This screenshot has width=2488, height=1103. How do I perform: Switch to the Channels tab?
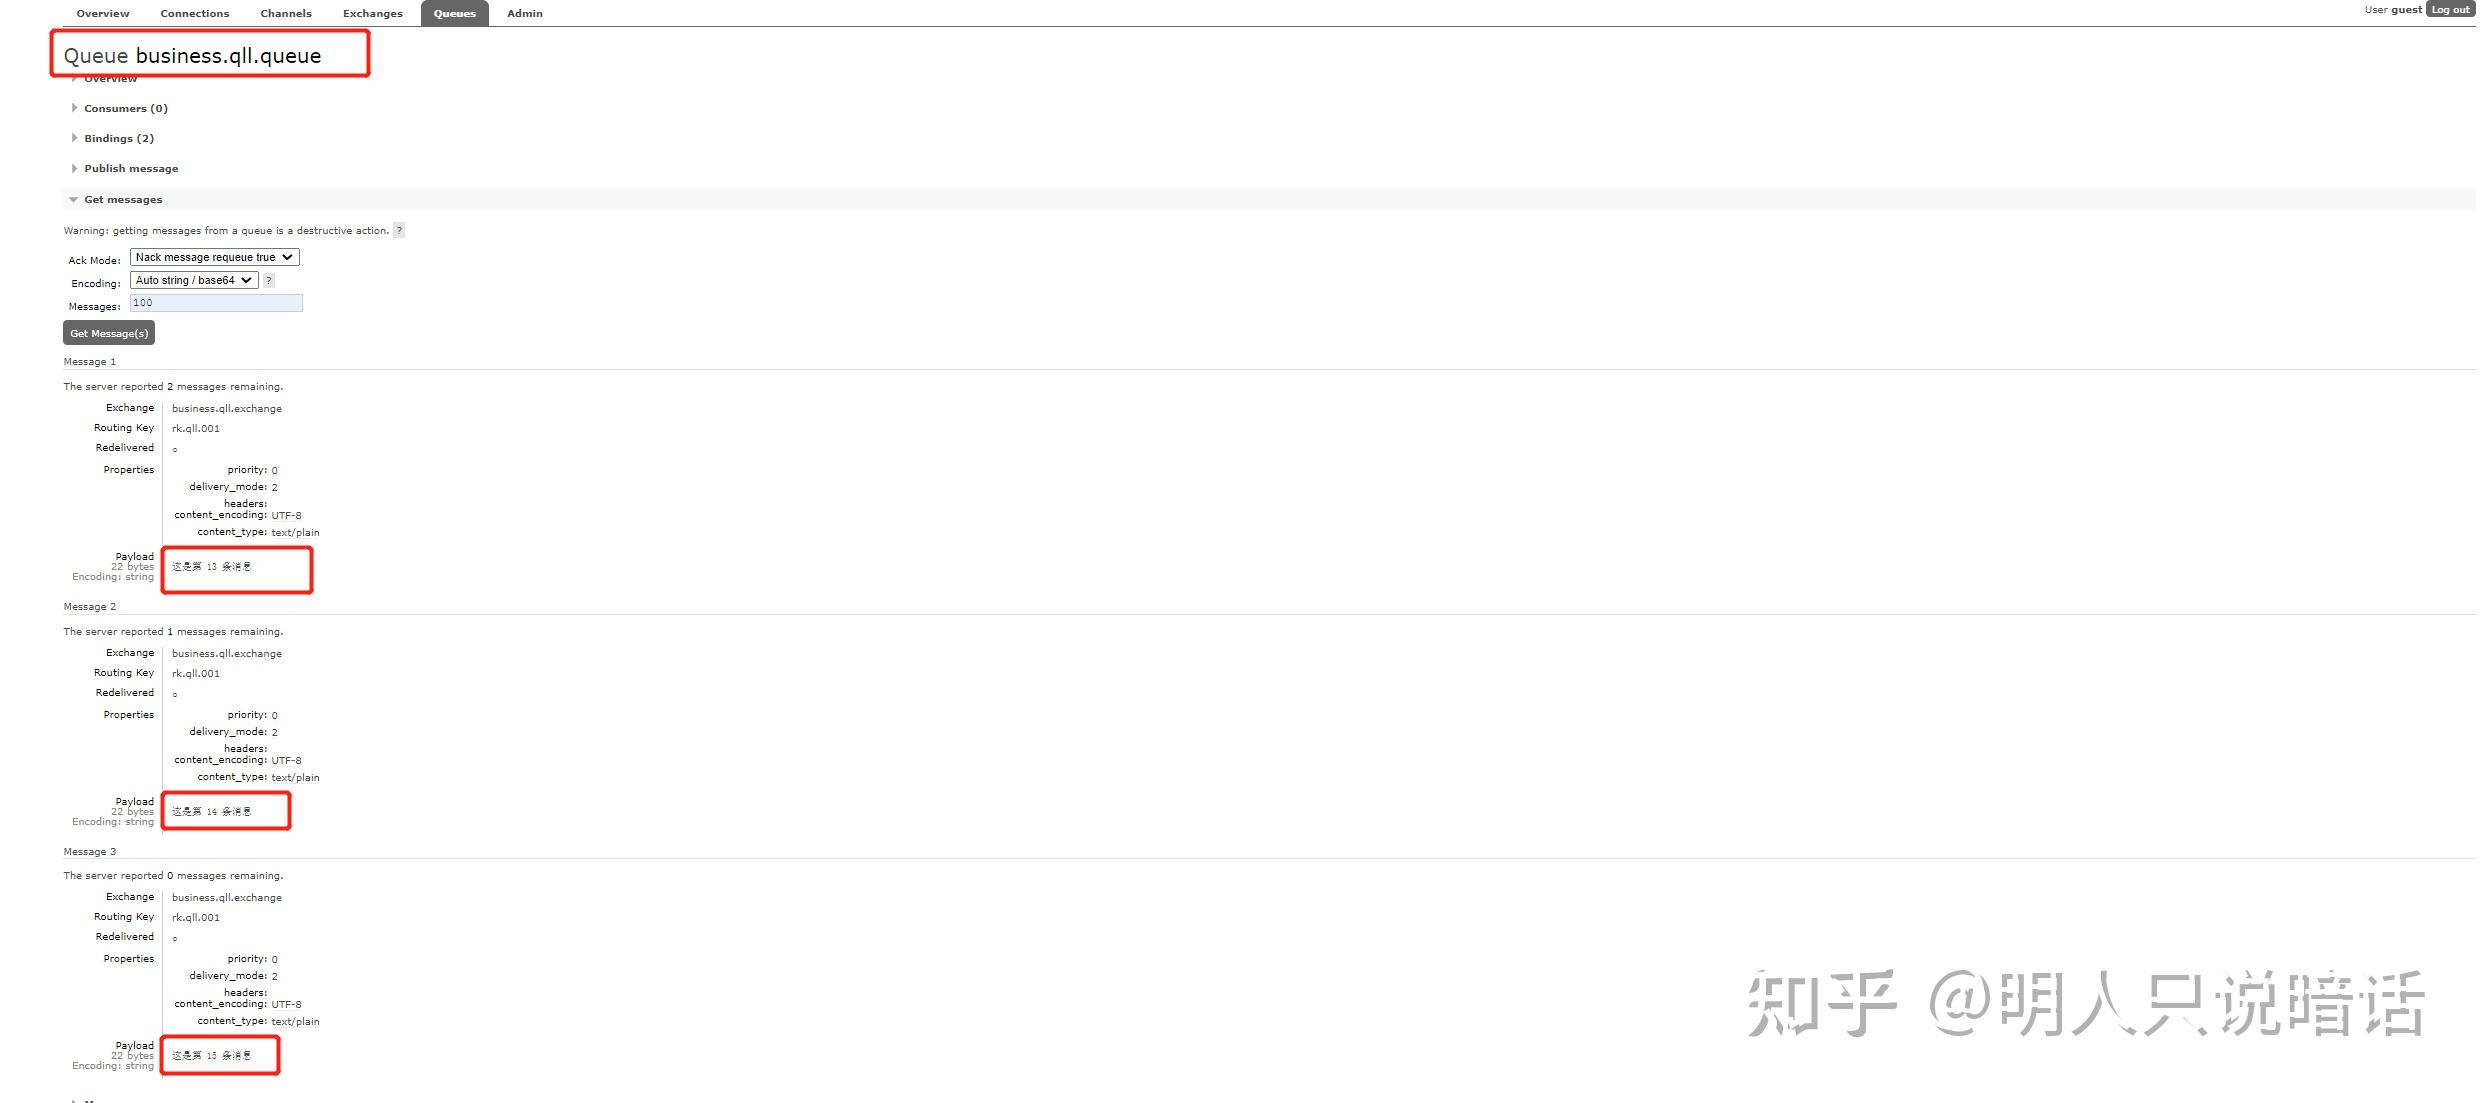pyautogui.click(x=286, y=13)
